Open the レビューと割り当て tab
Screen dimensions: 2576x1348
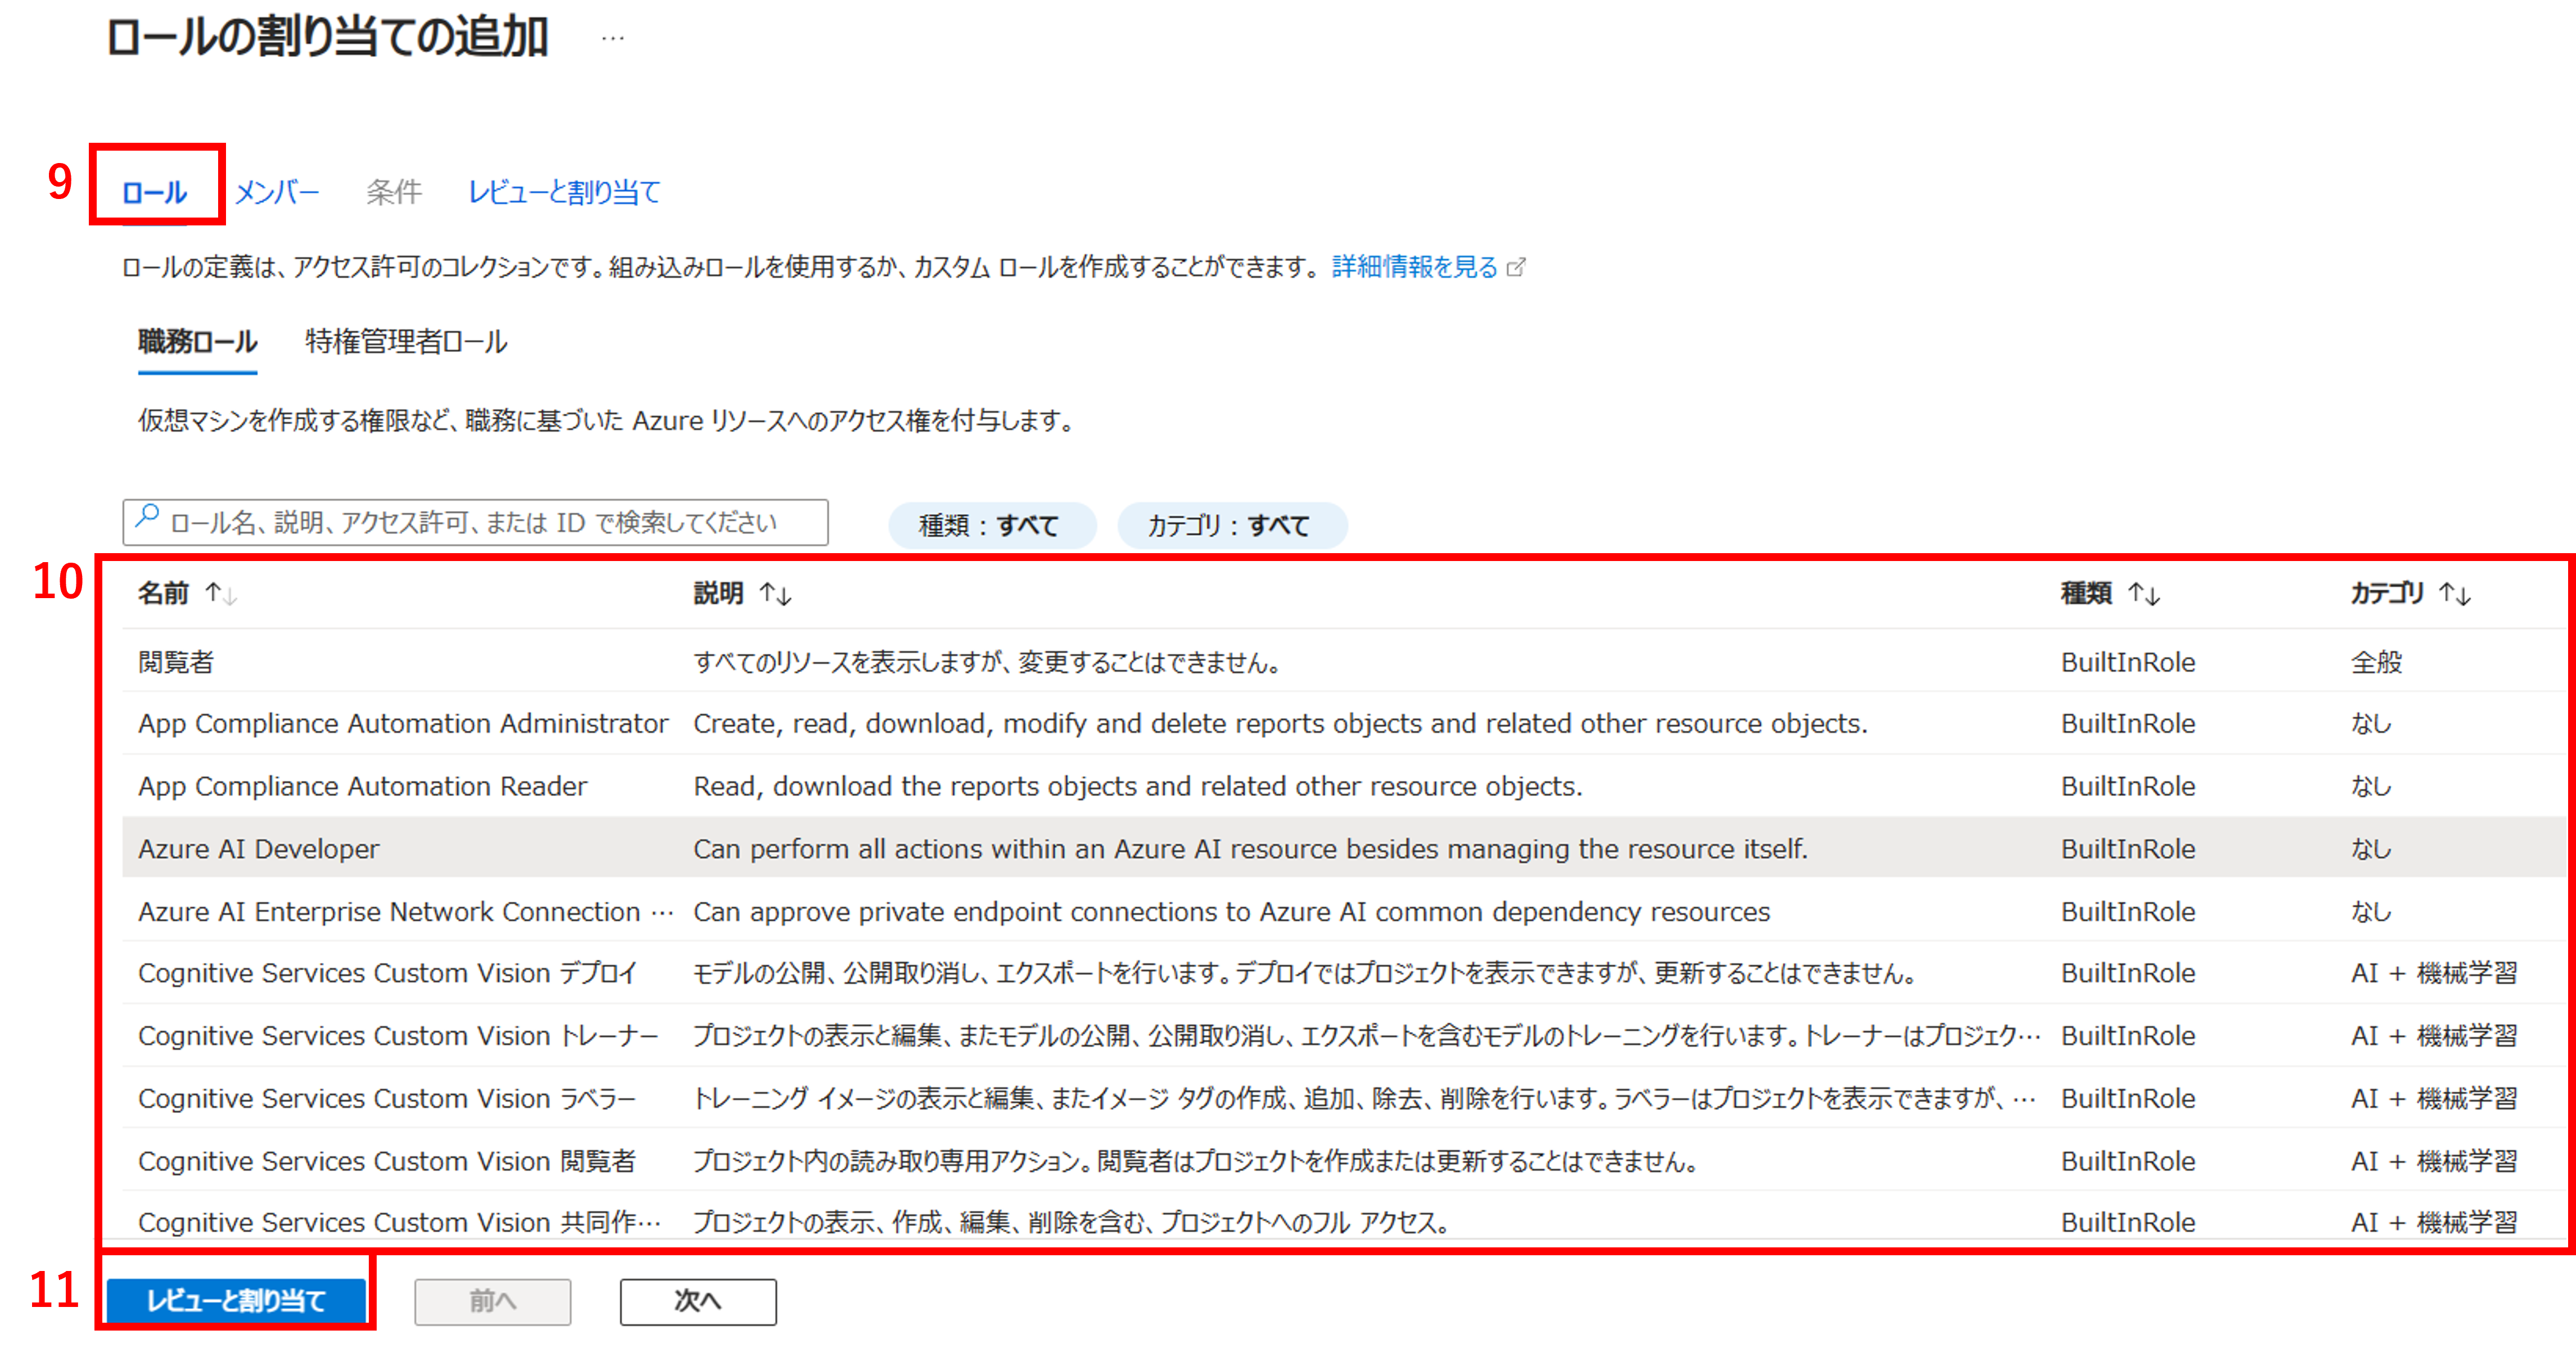[x=565, y=192]
